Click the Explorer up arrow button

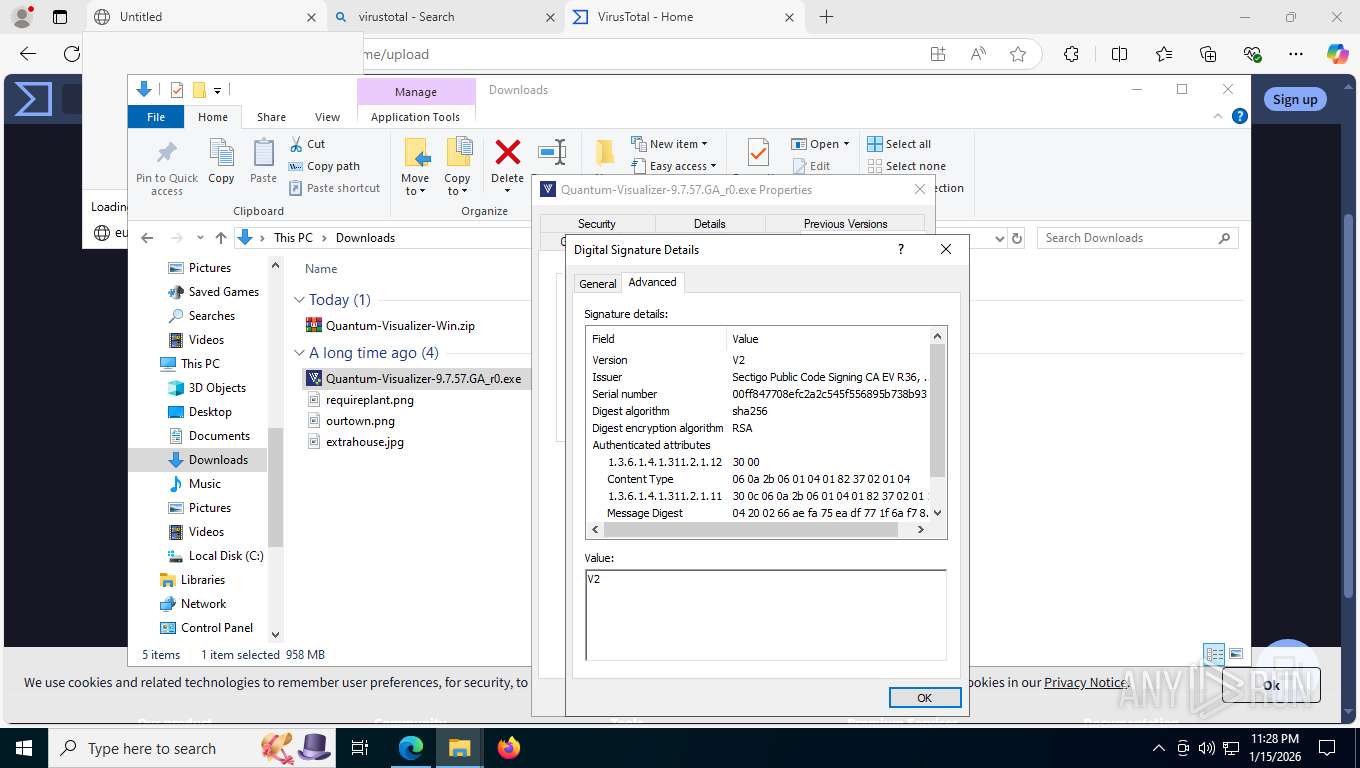[221, 238]
